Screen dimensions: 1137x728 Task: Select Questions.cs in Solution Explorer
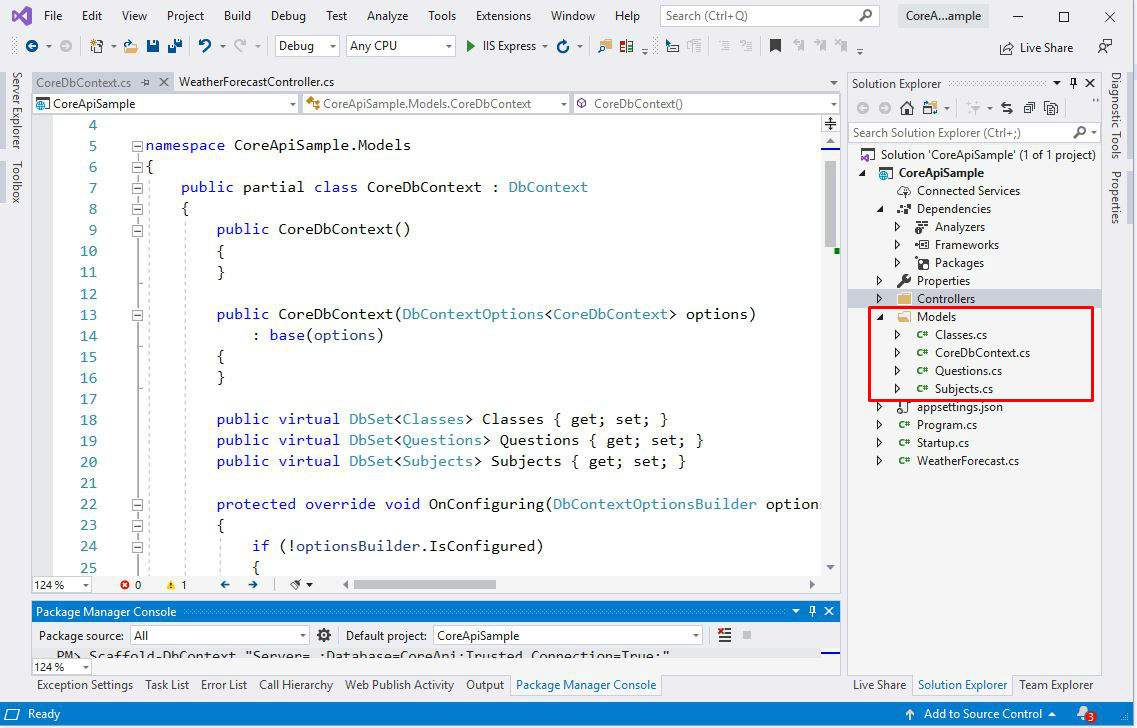(968, 371)
